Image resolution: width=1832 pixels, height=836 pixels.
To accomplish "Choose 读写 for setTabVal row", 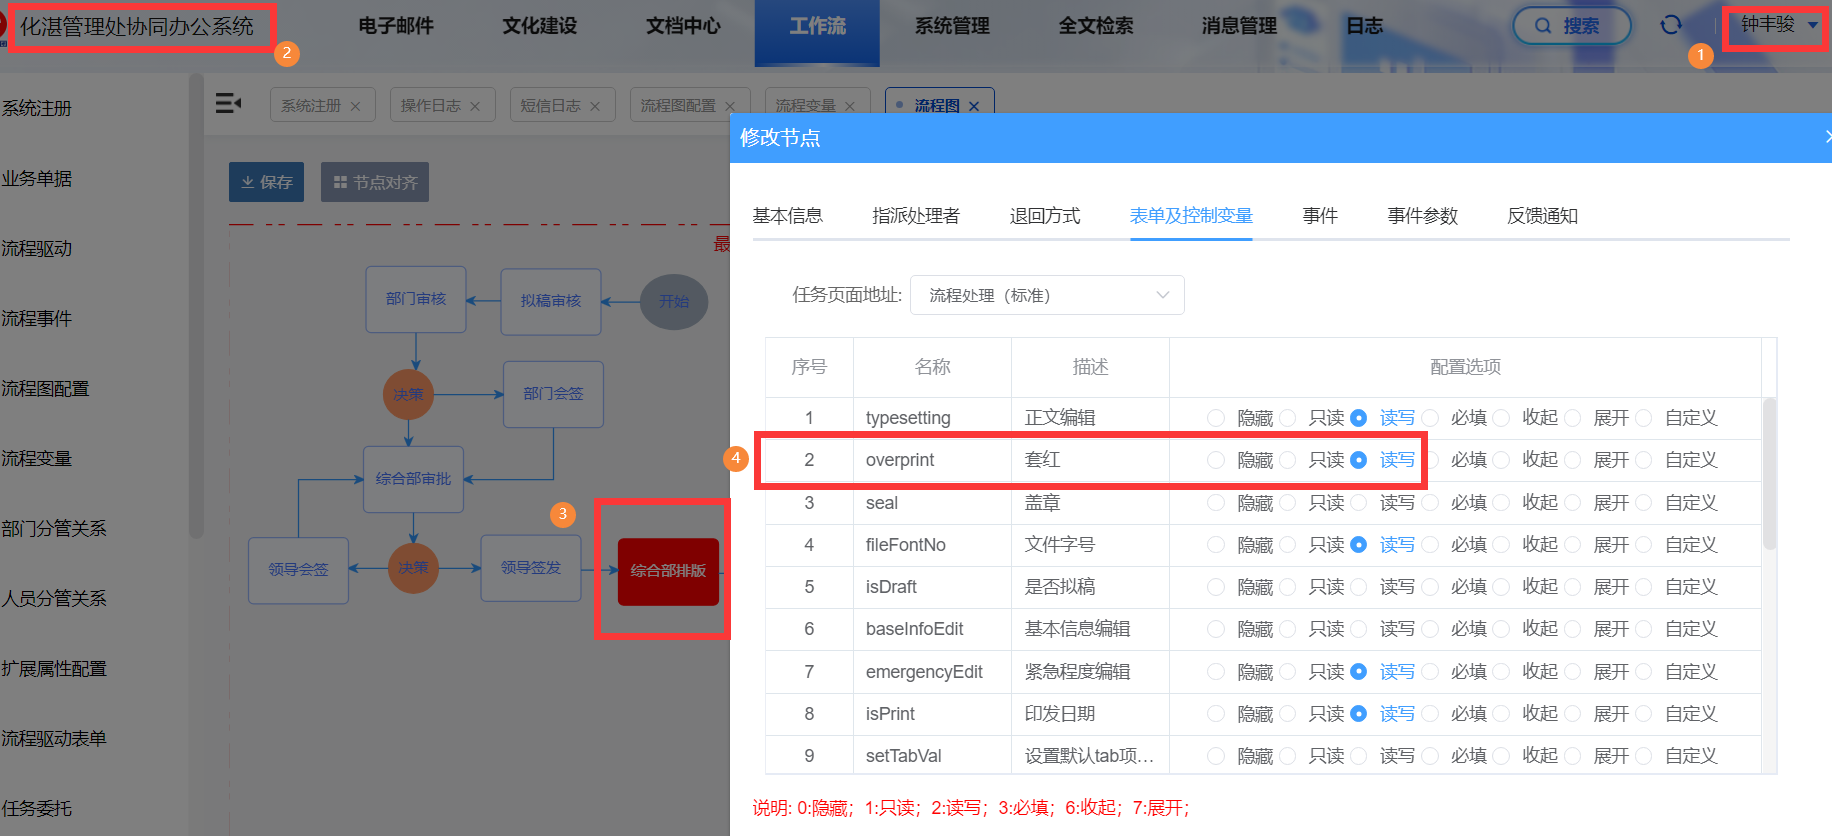I will 1359,756.
